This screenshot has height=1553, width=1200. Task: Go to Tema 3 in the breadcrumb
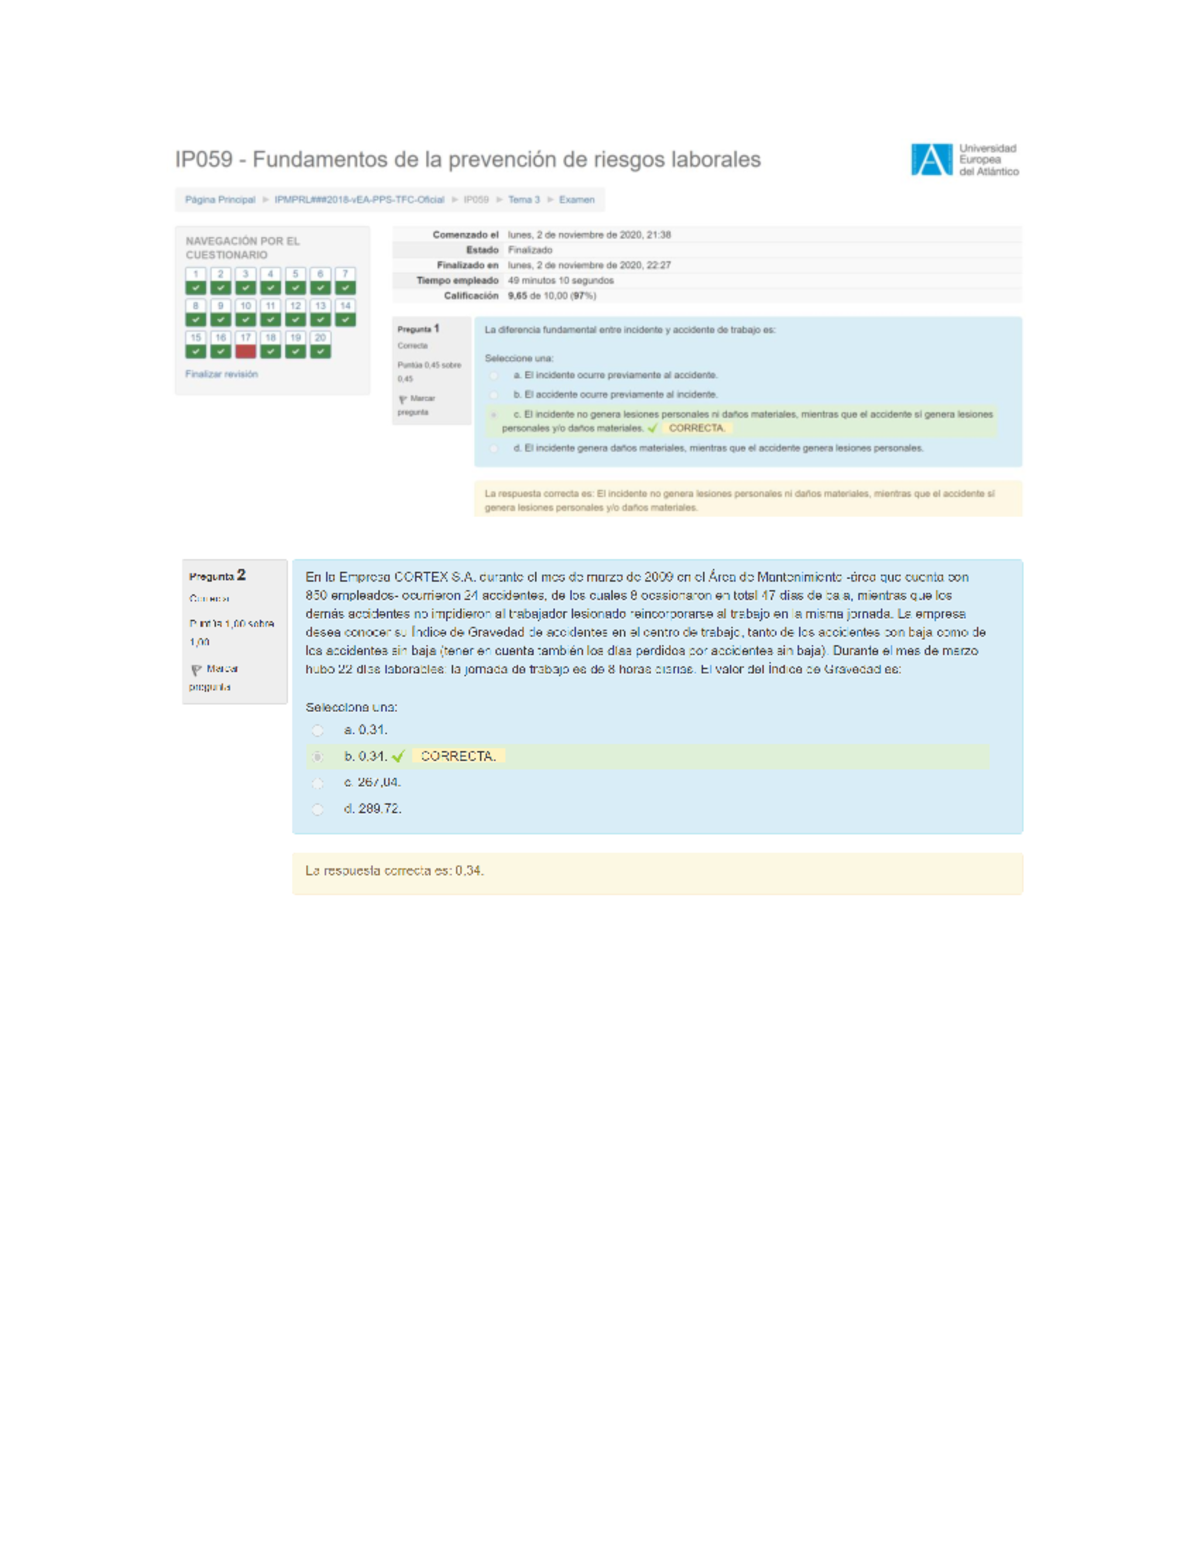pyautogui.click(x=523, y=200)
